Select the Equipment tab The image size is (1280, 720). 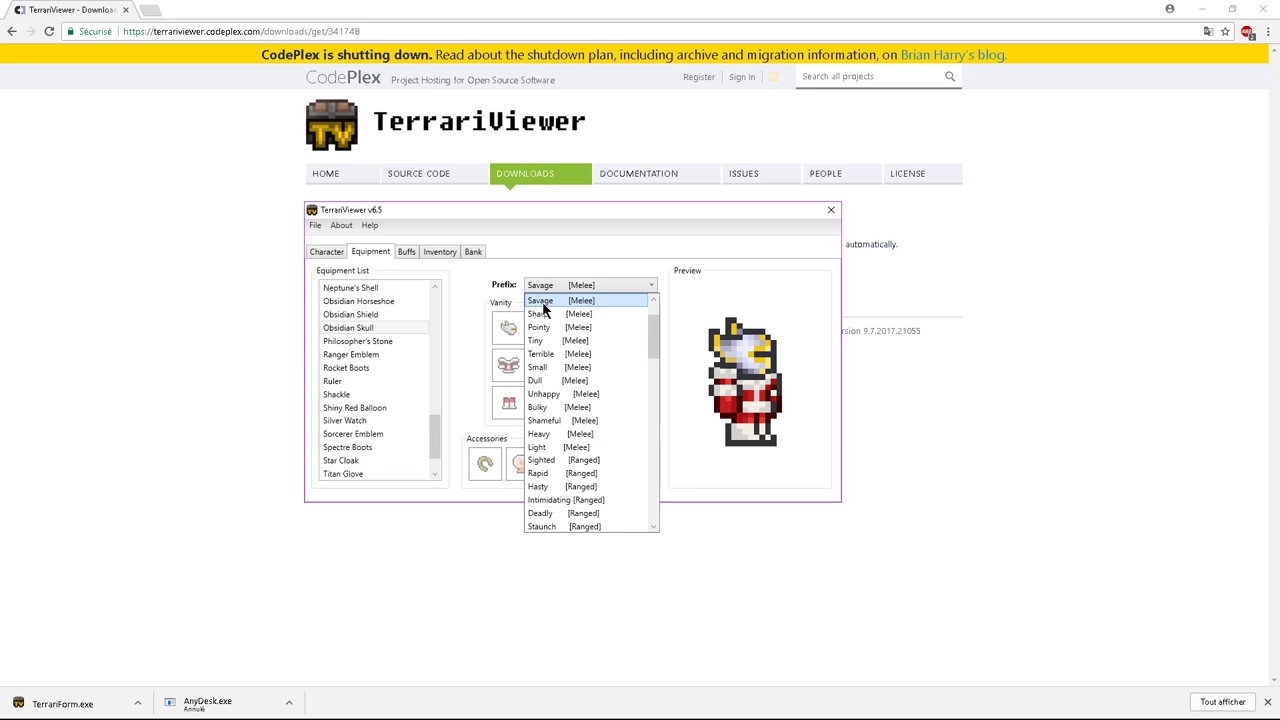pos(371,251)
